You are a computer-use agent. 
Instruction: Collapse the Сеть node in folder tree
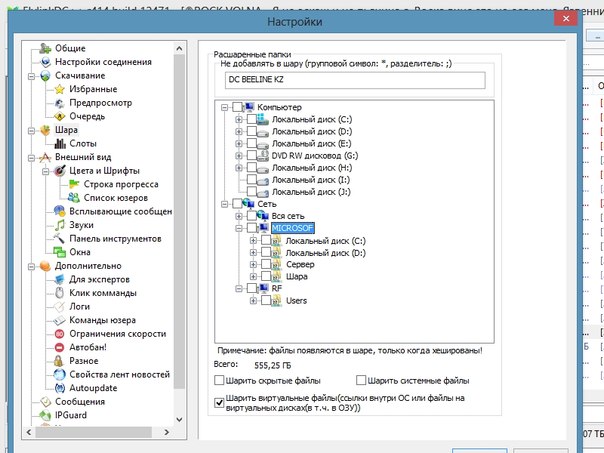pos(225,203)
